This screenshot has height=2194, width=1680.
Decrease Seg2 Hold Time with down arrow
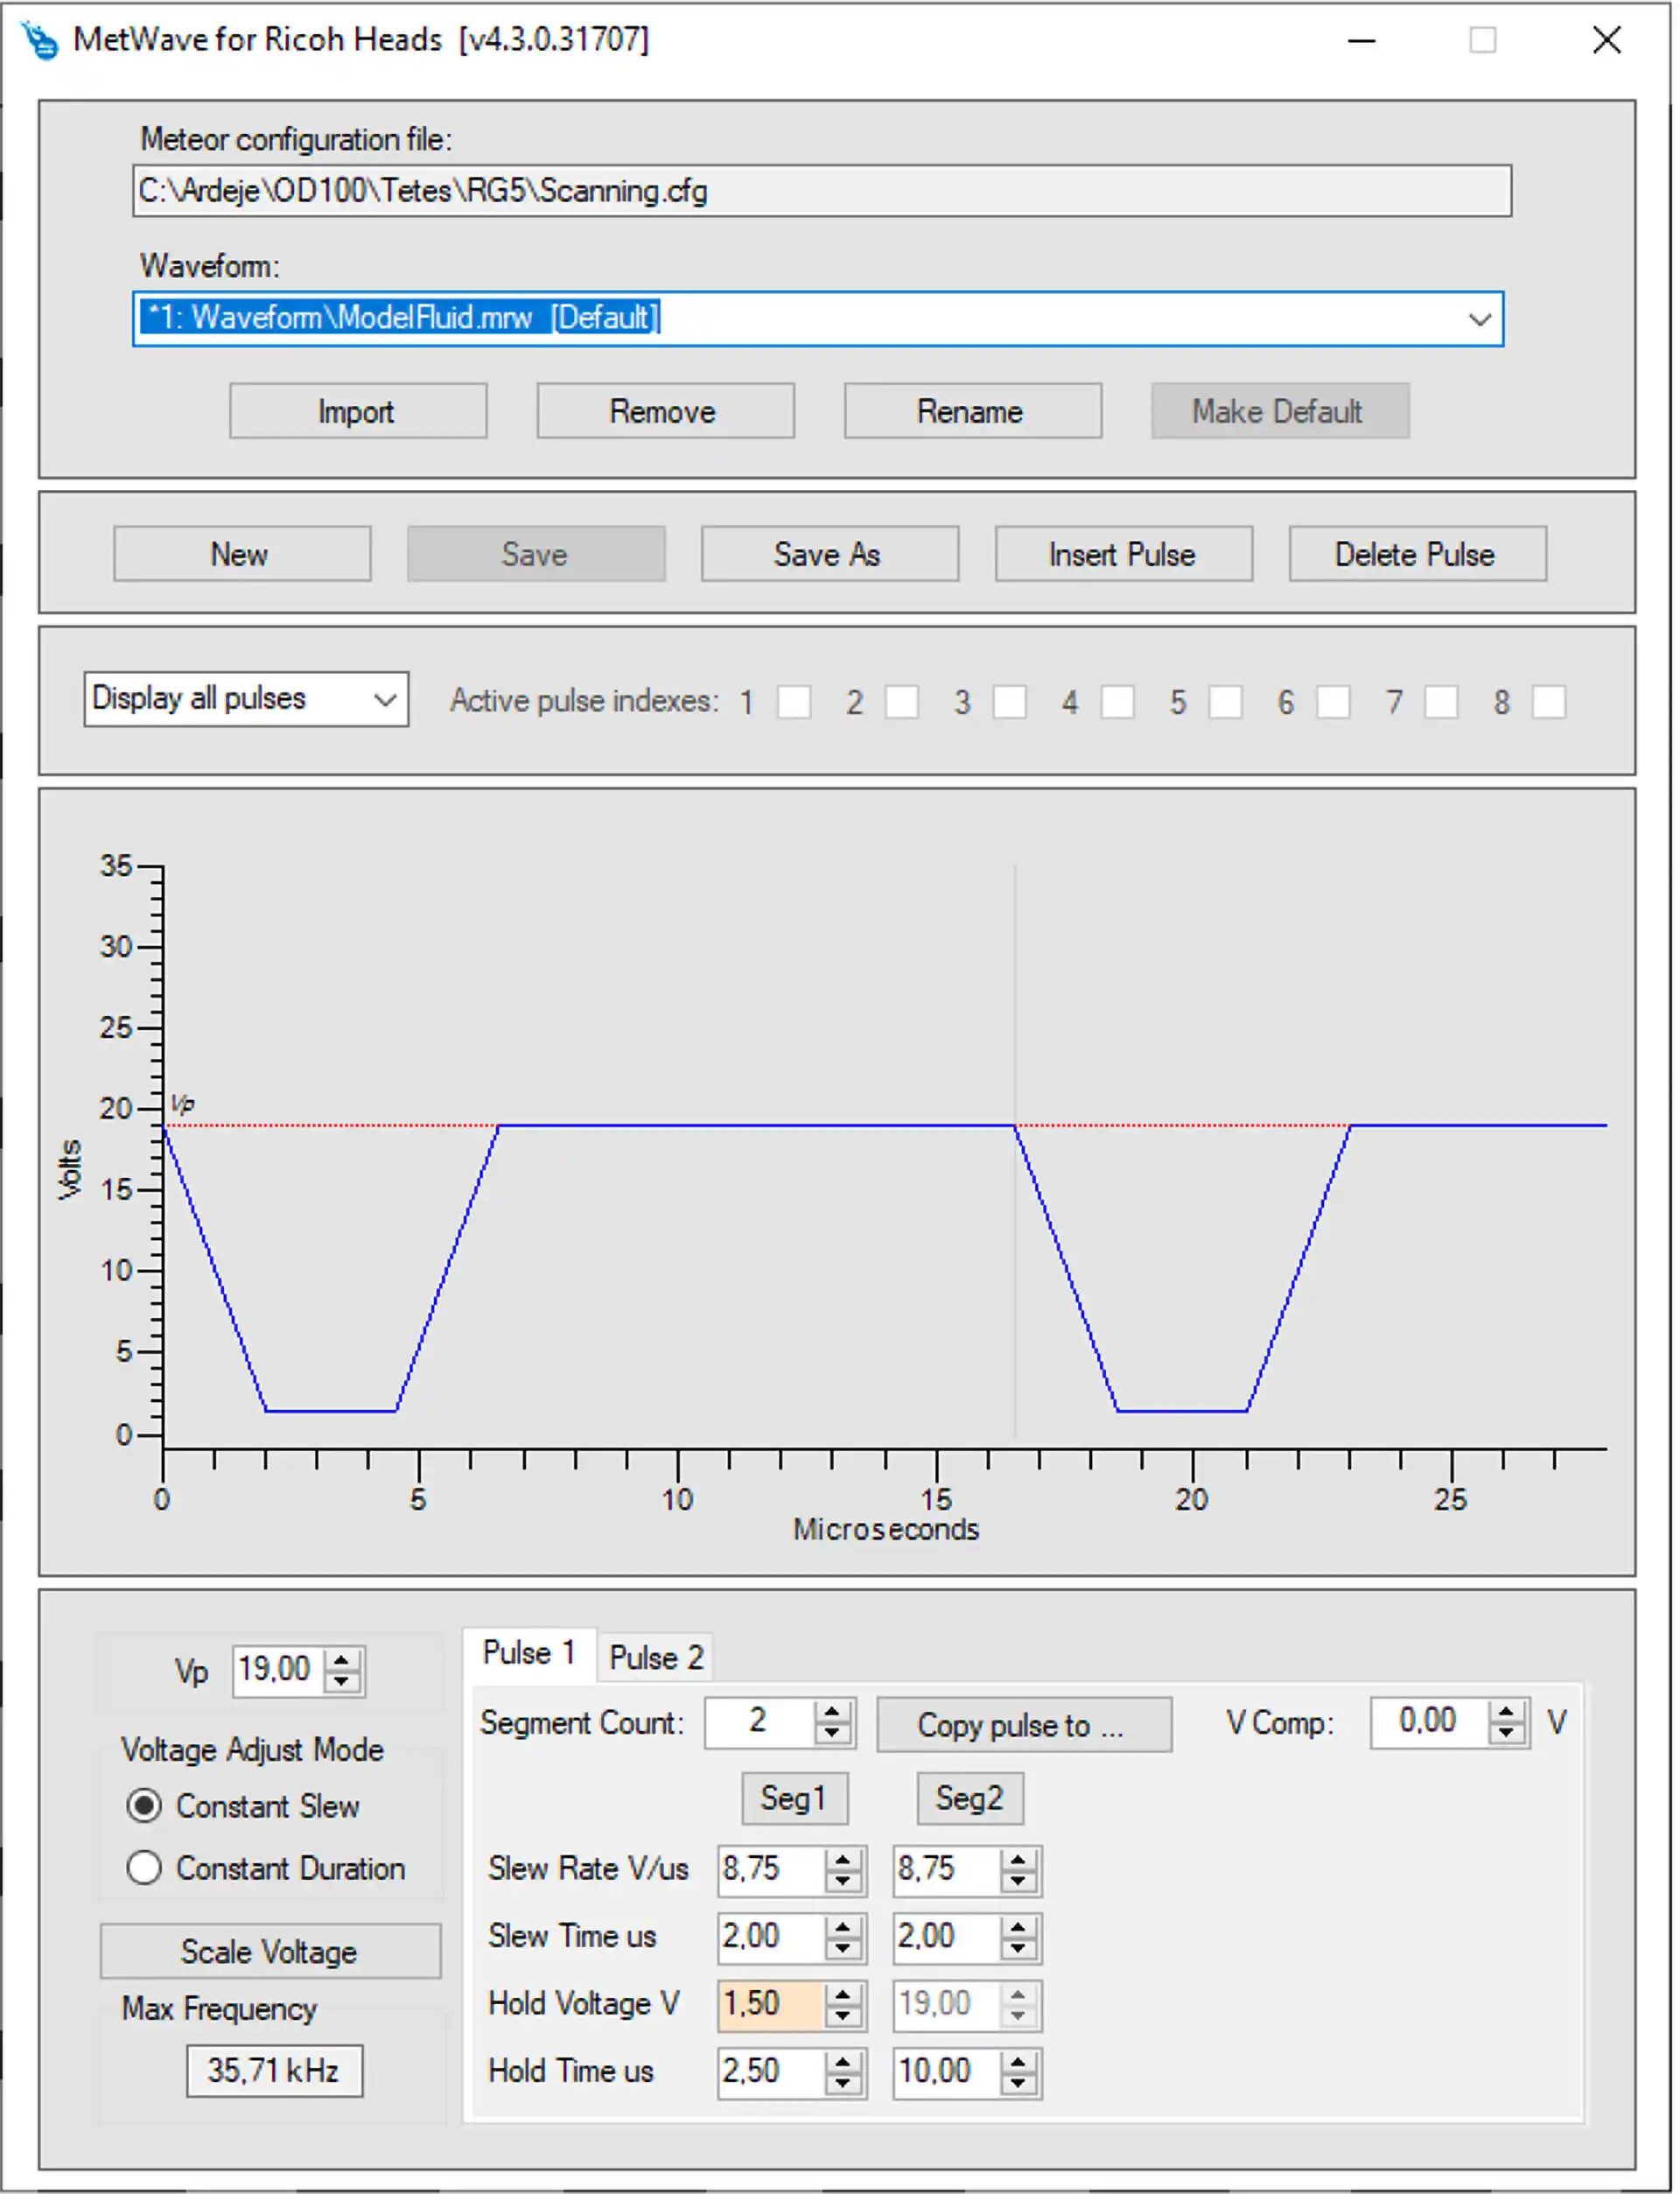click(1018, 2082)
